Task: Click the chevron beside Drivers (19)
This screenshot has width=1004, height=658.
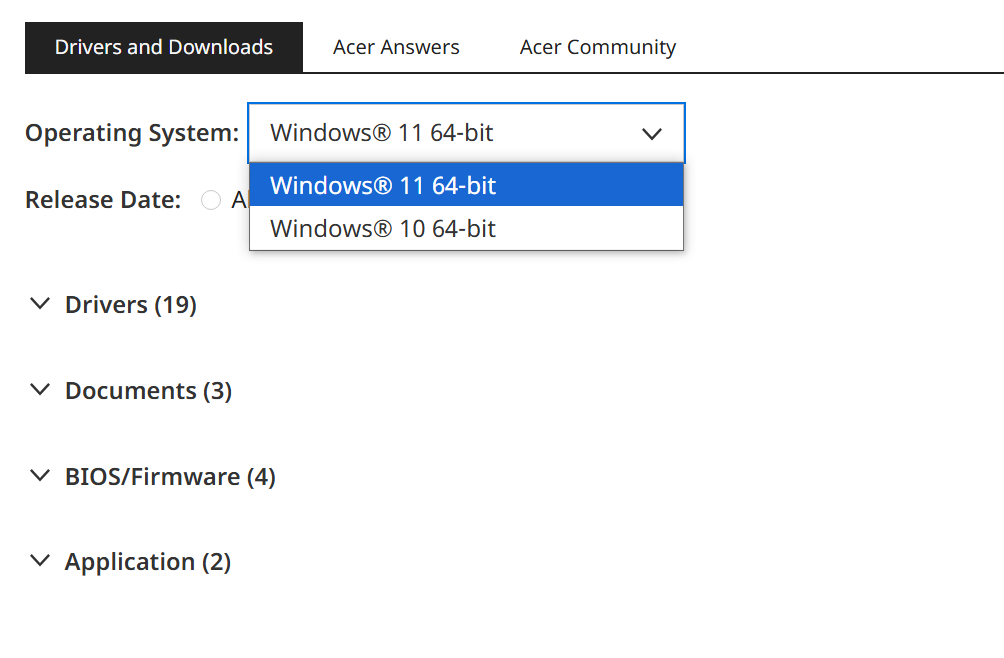Action: [x=40, y=303]
